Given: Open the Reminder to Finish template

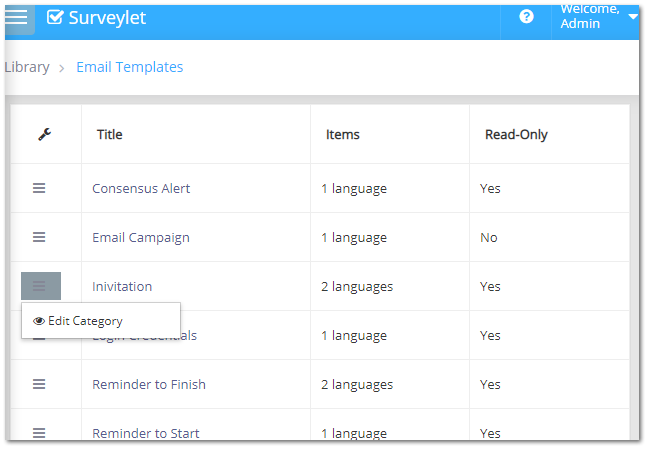Looking at the screenshot, I should pyautogui.click(x=149, y=385).
